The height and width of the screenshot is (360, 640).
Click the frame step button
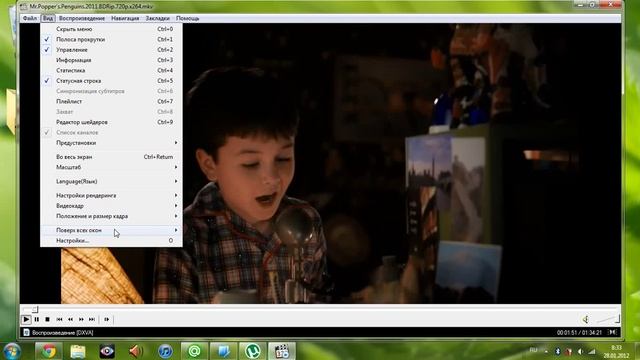pos(107,319)
